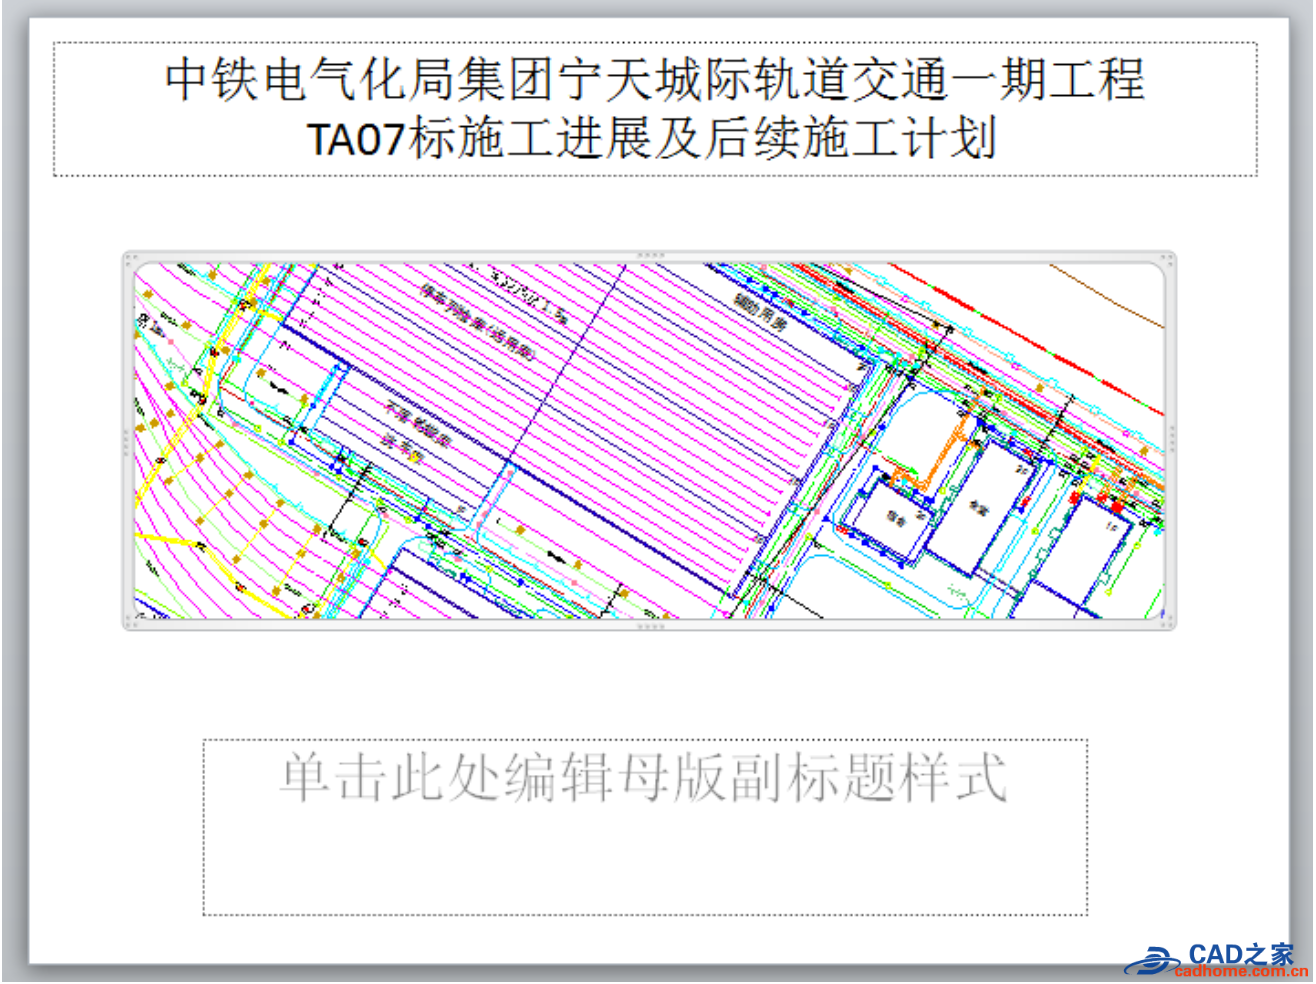This screenshot has height=984, width=1316.
Task: Click the subtitle placeholder text 单击此处编辑母版副标题样式
Action: 643,777
